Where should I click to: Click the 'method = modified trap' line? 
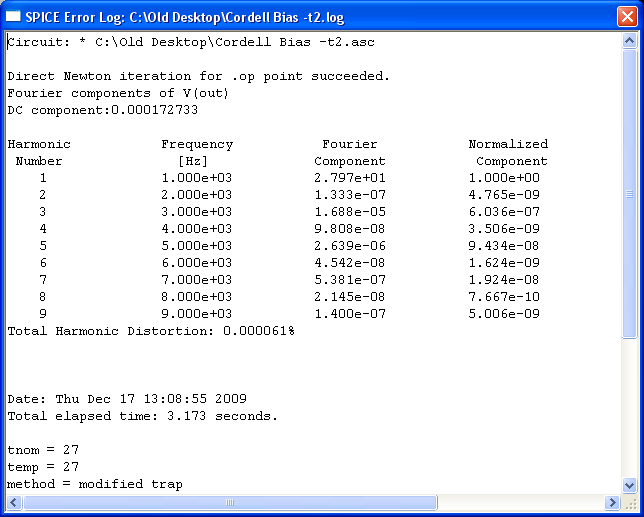pyautogui.click(x=95, y=484)
